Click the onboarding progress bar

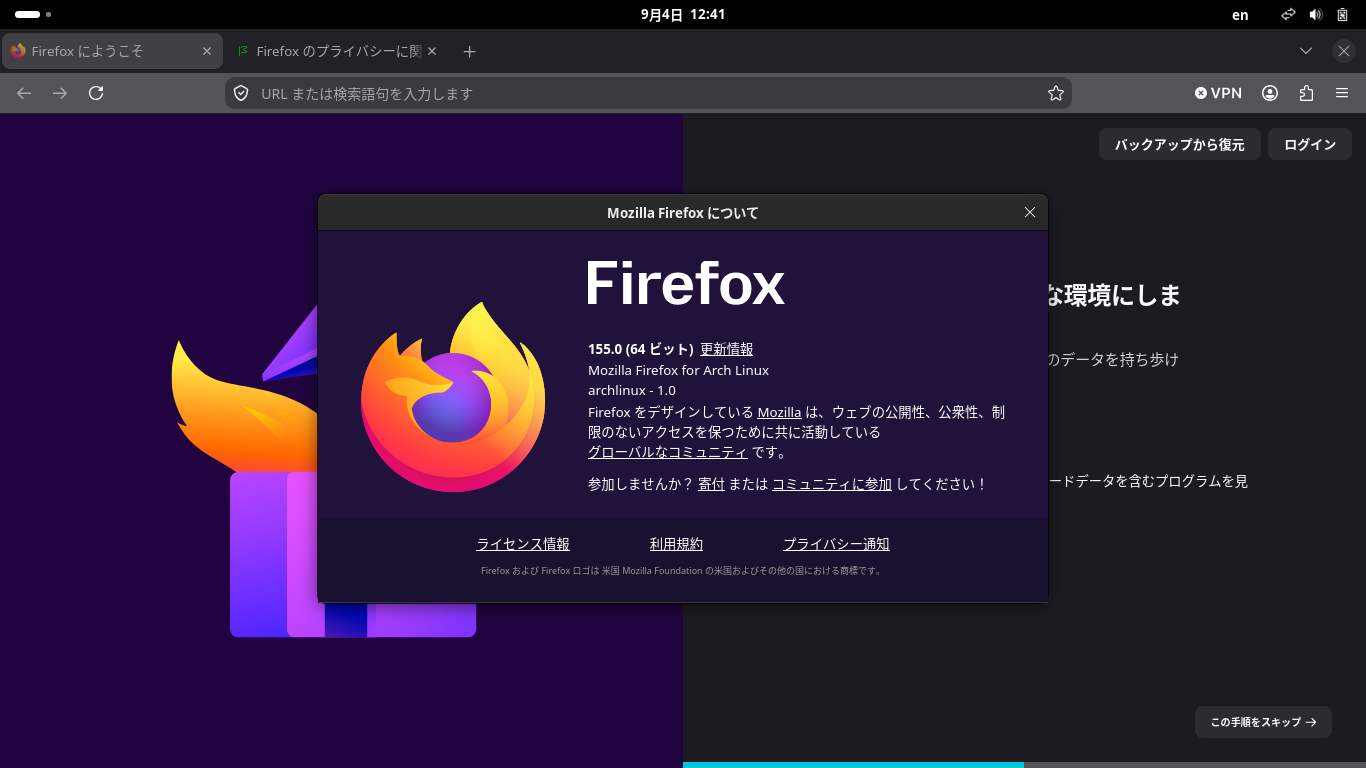point(1024,765)
